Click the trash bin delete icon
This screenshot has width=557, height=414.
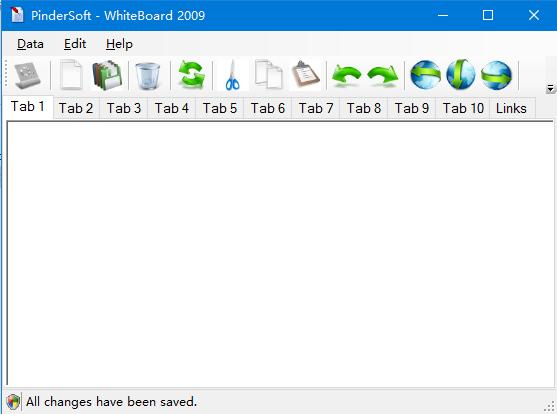[x=148, y=76]
